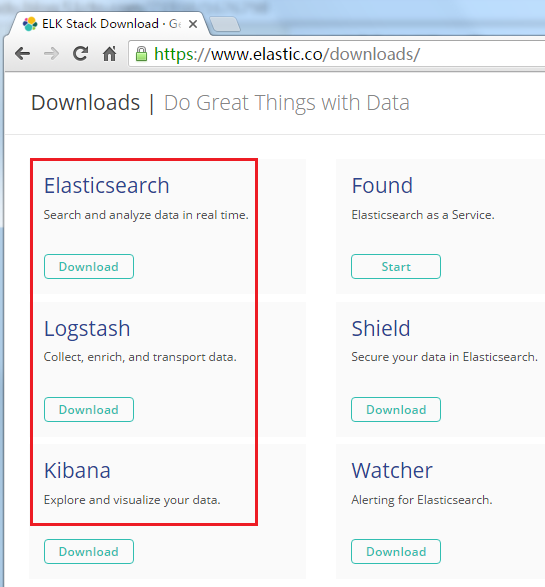This screenshot has width=545, height=587.
Task: Click 'Alerting for Elasticsearch.' text
Action: point(422,500)
